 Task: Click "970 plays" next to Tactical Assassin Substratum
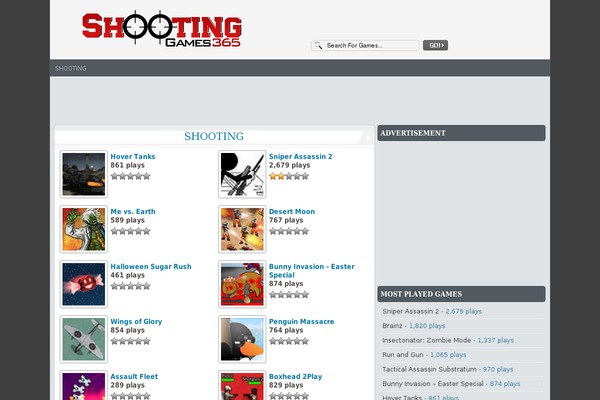tap(498, 369)
